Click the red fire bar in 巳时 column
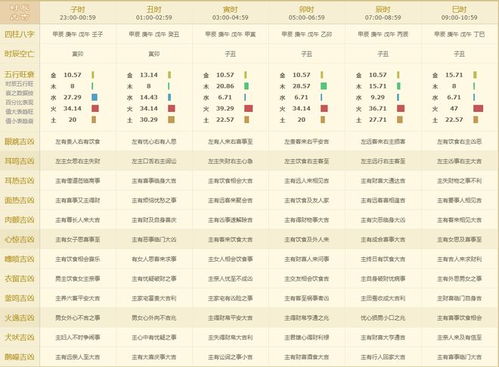 (x=478, y=108)
